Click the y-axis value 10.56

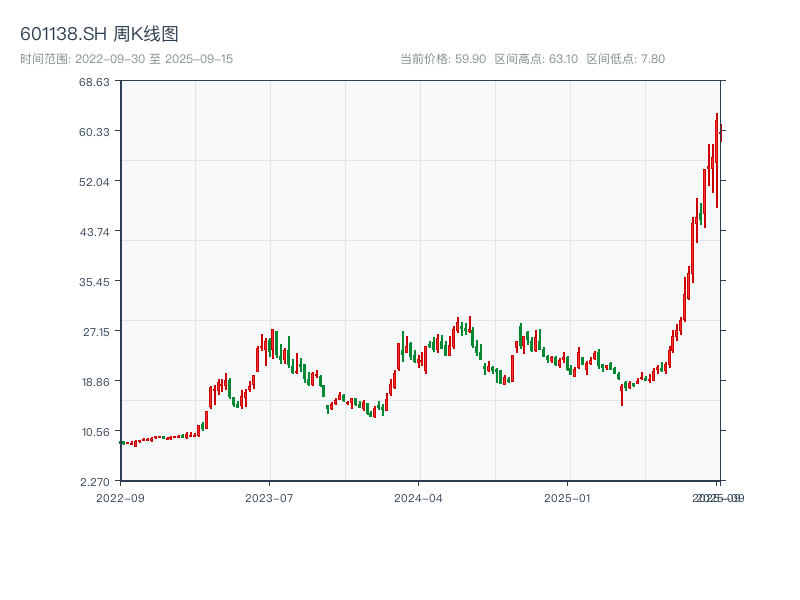(x=96, y=432)
